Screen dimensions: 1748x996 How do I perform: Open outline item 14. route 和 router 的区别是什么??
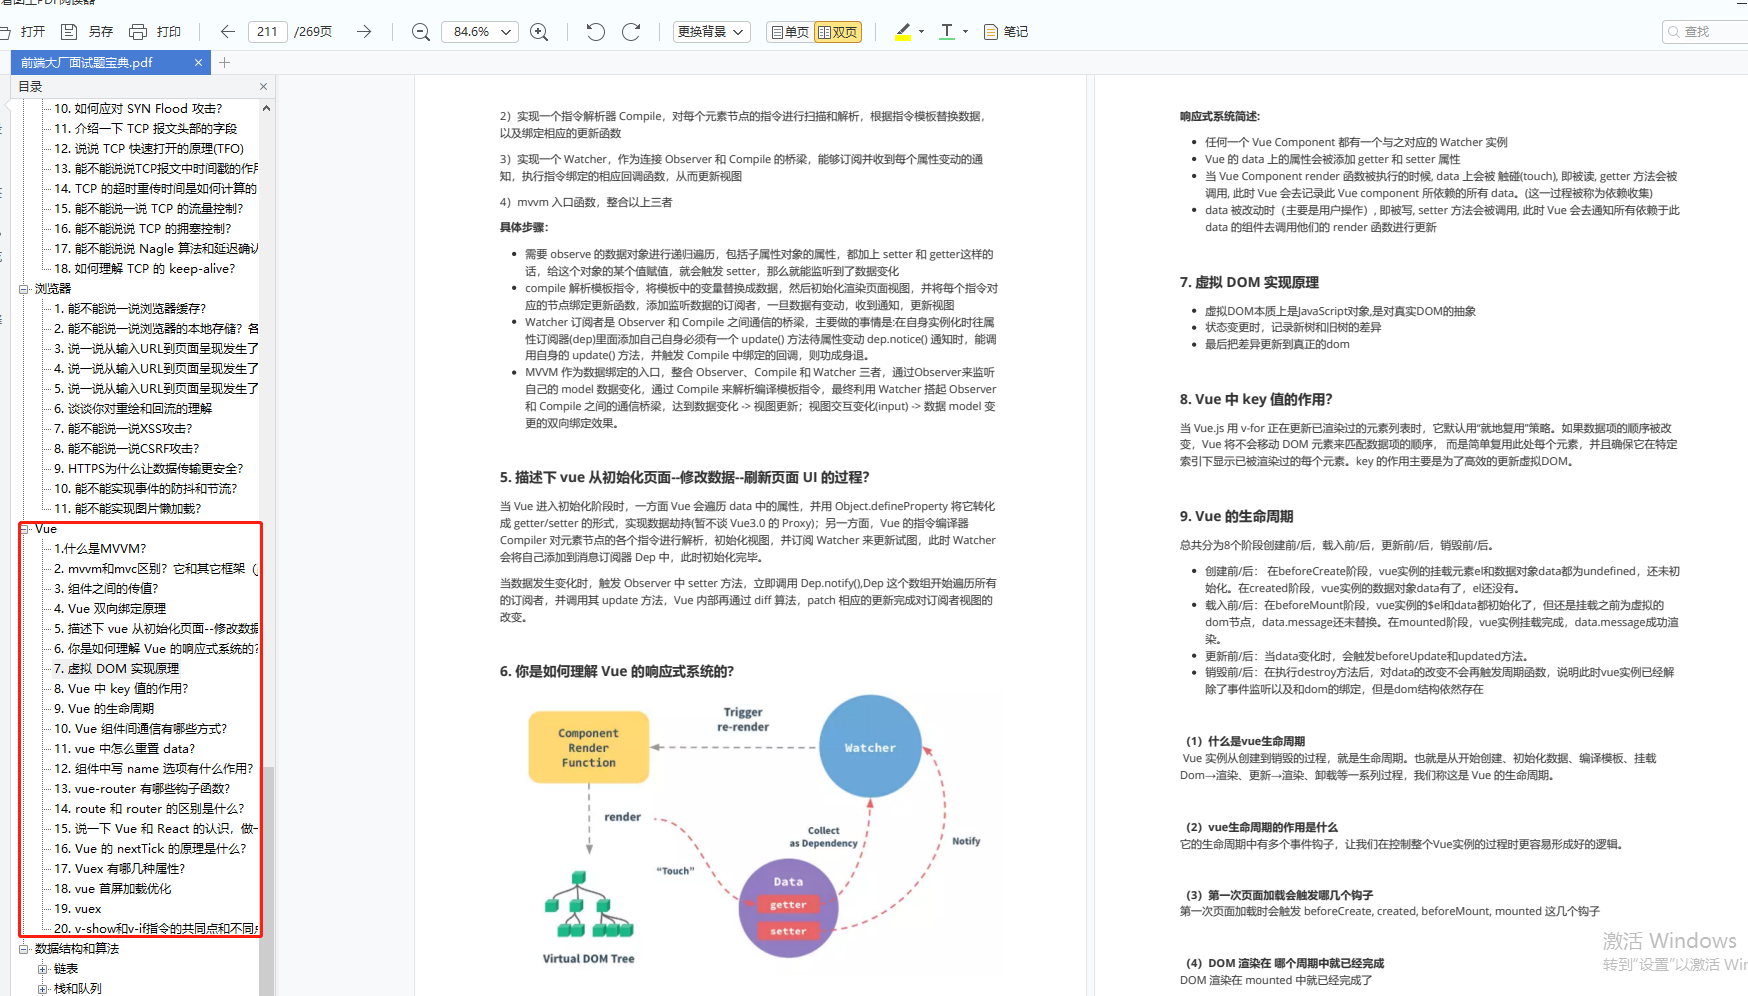pyautogui.click(x=149, y=809)
